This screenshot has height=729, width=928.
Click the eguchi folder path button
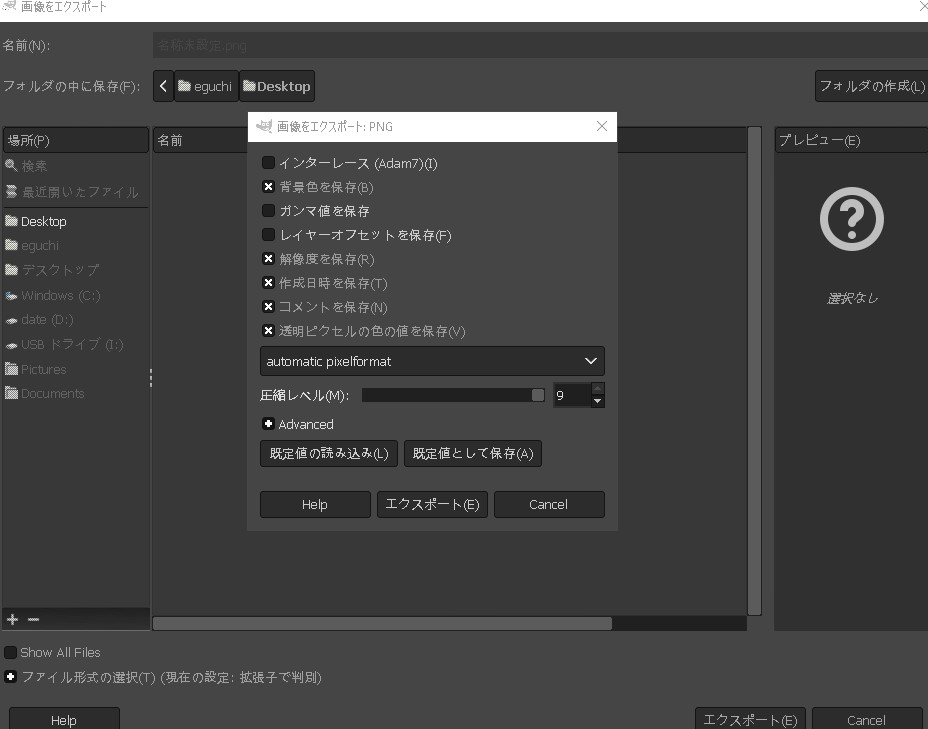click(x=206, y=86)
